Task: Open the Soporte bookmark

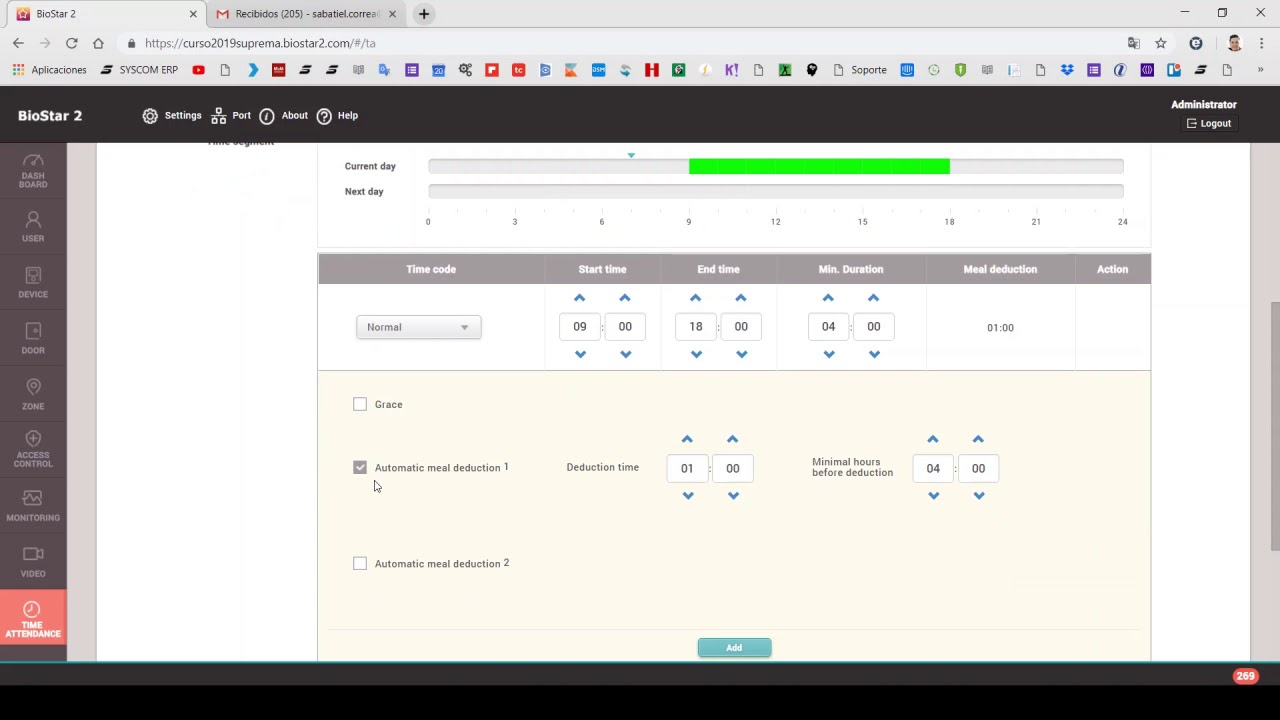Action: pos(860,70)
